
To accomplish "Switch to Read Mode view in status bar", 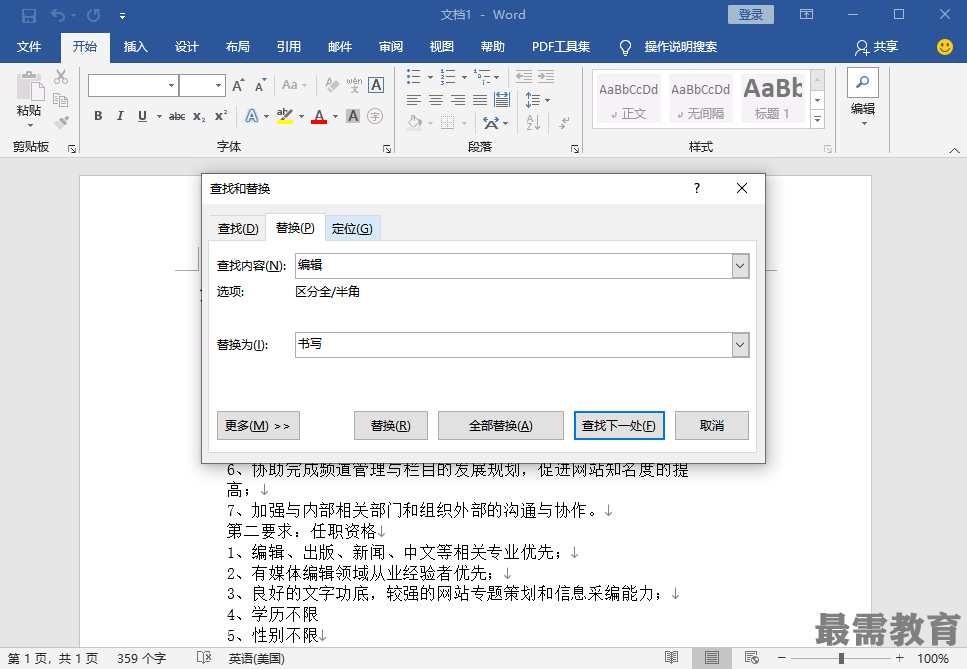I will click(x=672, y=658).
